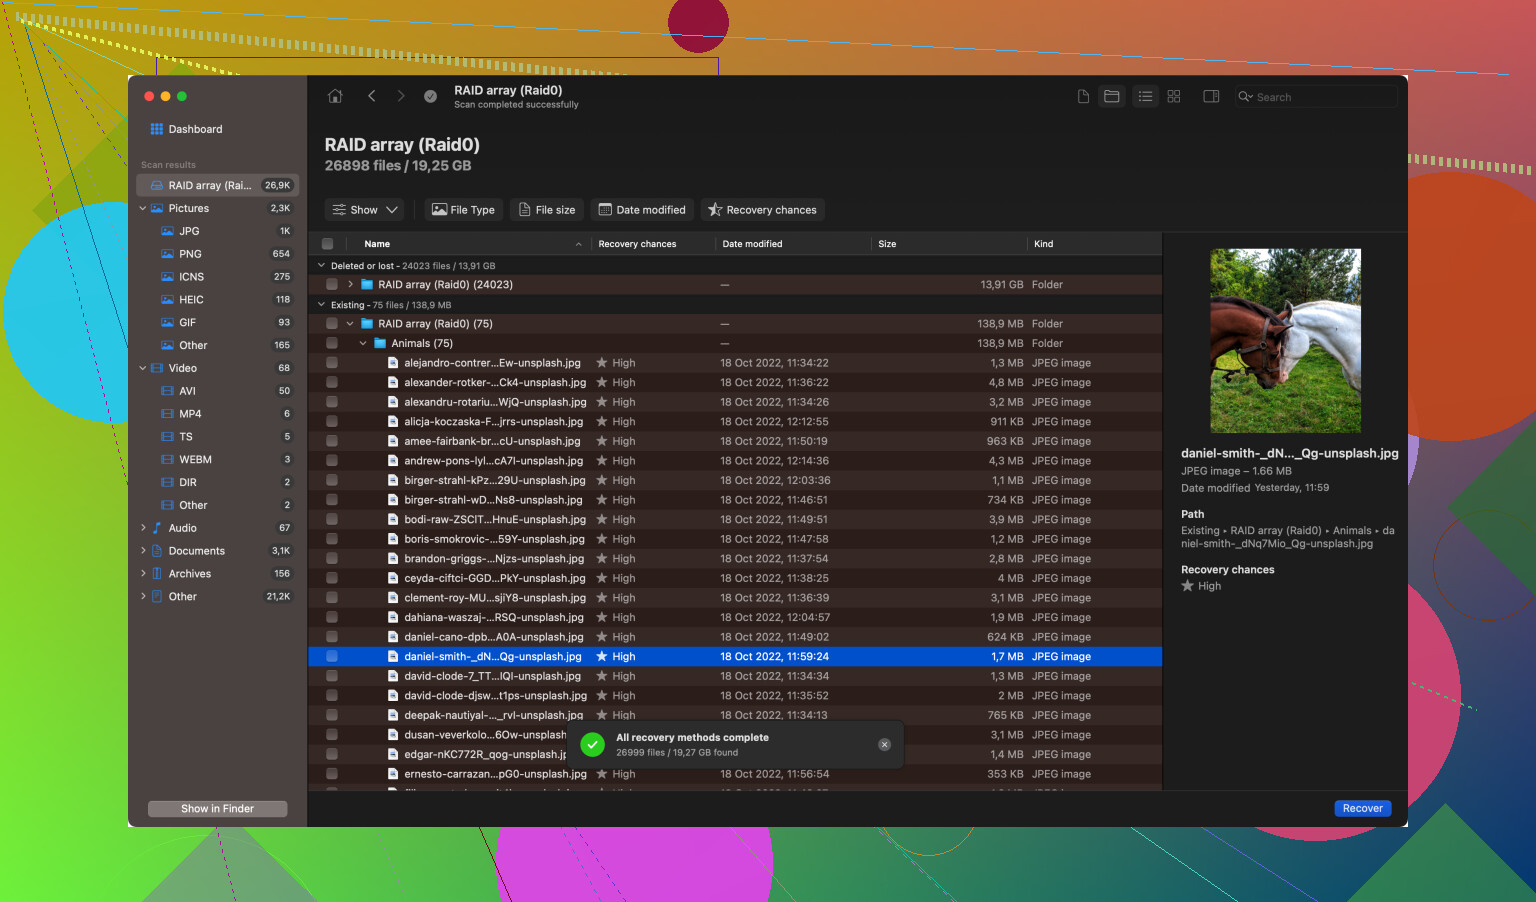The image size is (1536, 902).
Task: Click the horse preview thumbnail
Action: (x=1285, y=341)
